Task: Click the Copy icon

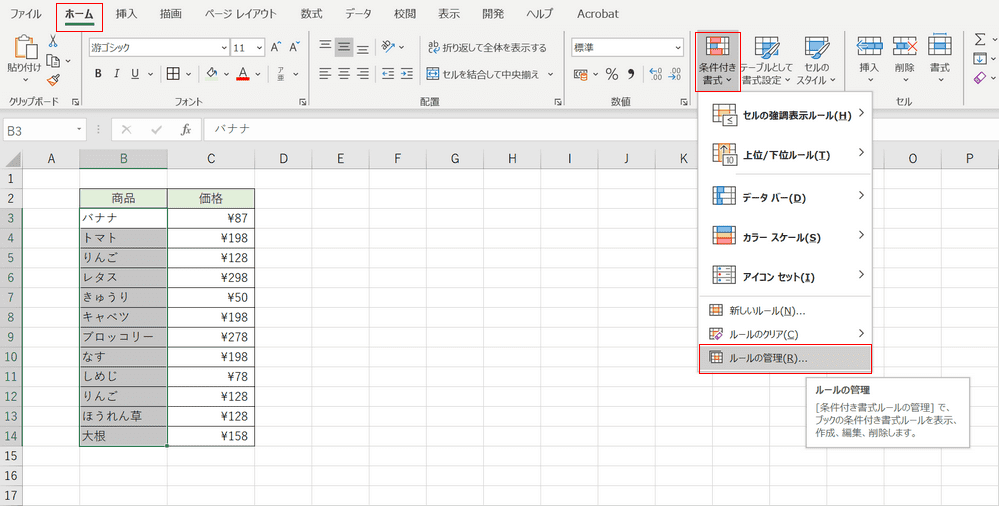Action: pyautogui.click(x=54, y=61)
